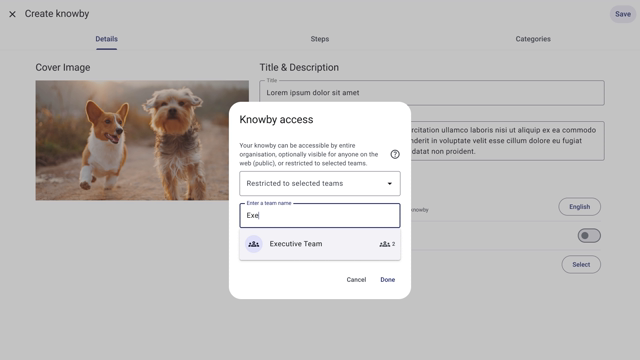Focus the team name input field
Image resolution: width=640 pixels, height=360 pixels.
pyautogui.click(x=320, y=216)
